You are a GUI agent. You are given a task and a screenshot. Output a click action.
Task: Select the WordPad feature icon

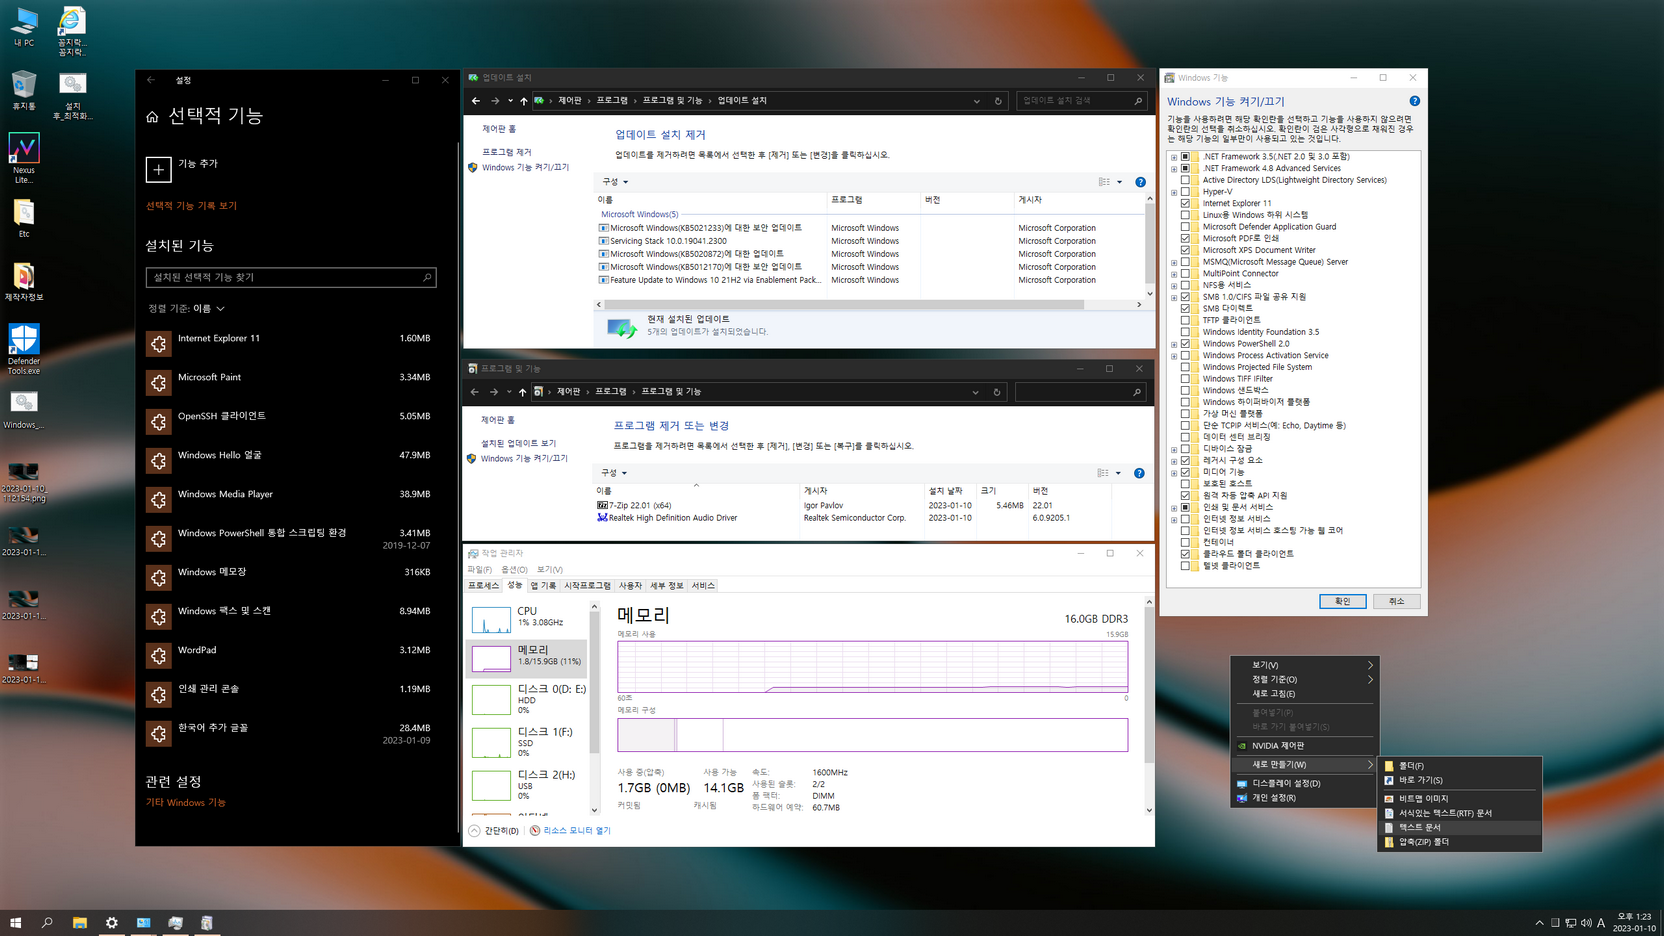click(x=158, y=656)
